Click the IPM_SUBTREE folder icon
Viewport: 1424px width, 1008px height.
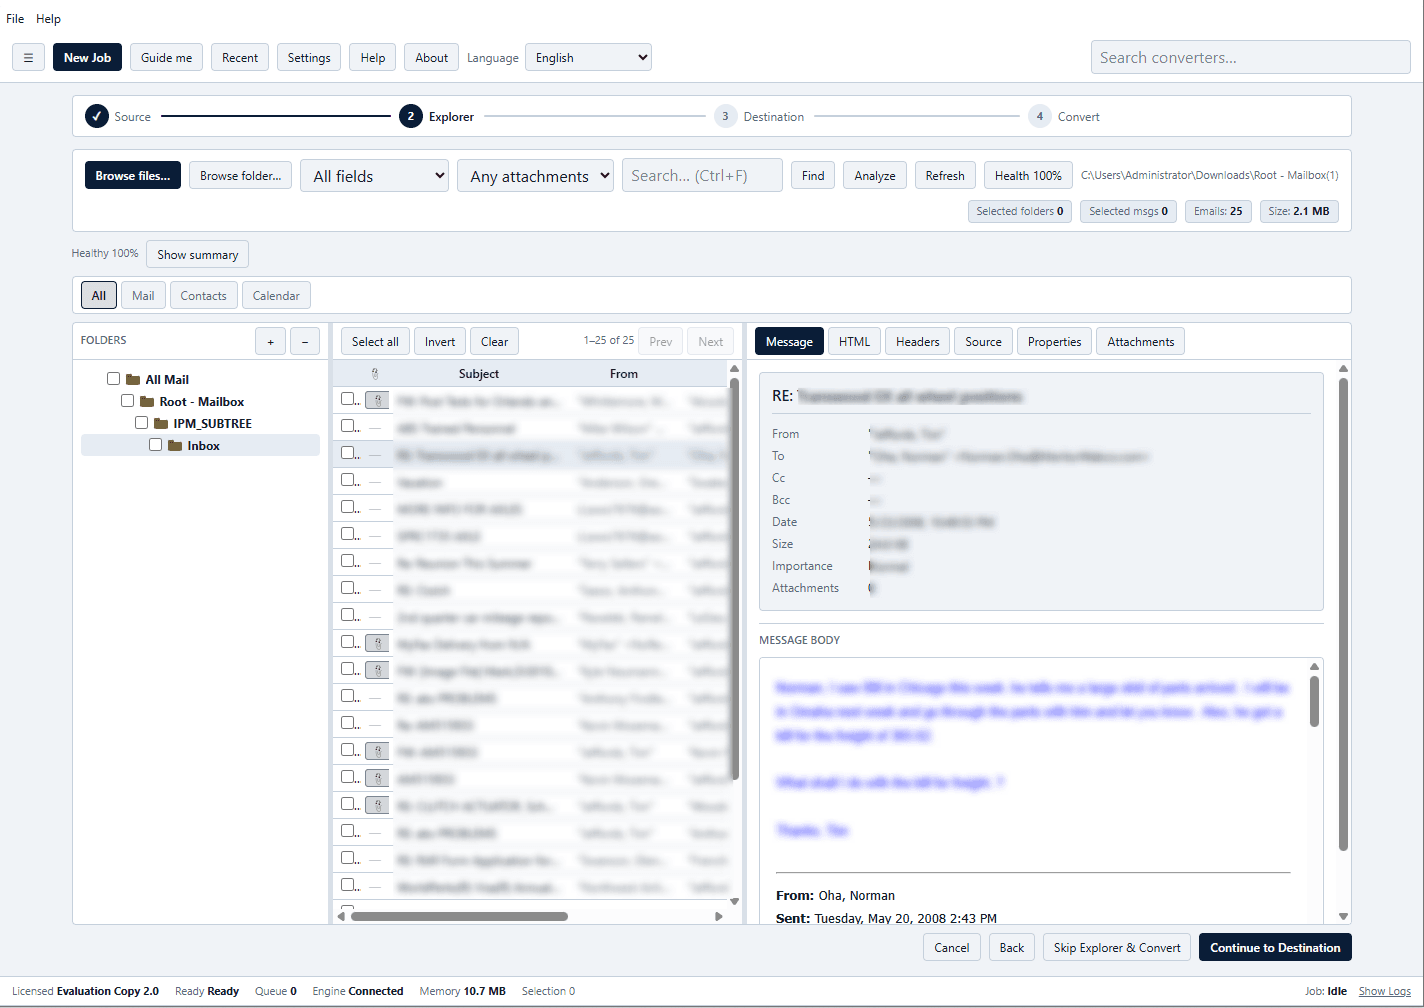point(161,424)
